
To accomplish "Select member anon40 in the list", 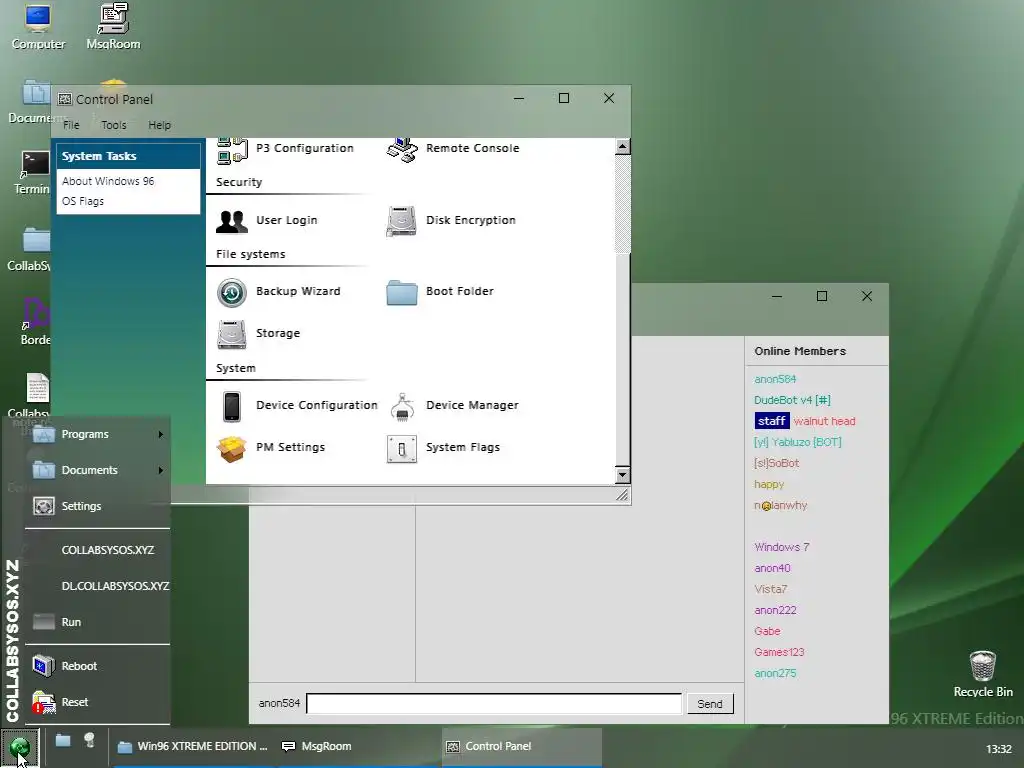I will [773, 568].
